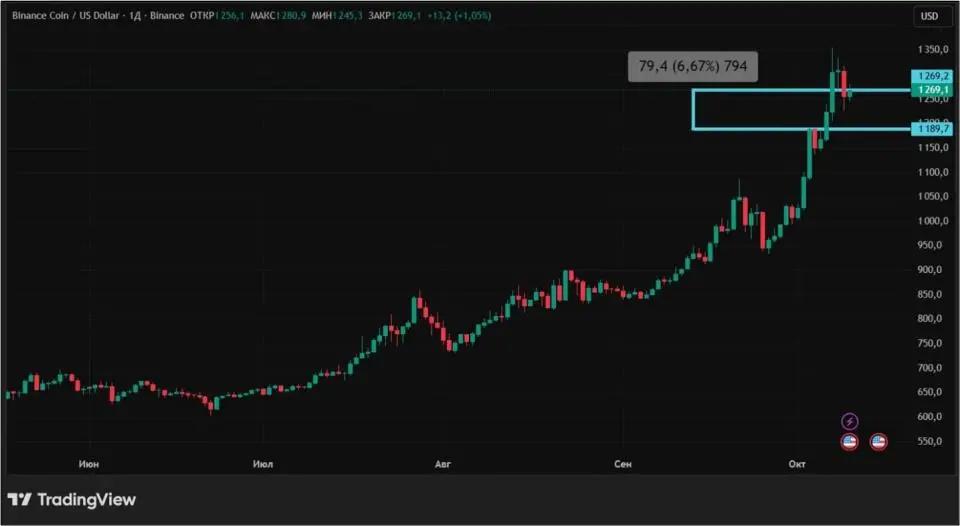Open the USD currency selector
The height and width of the screenshot is (526, 960).
pyautogui.click(x=929, y=16)
